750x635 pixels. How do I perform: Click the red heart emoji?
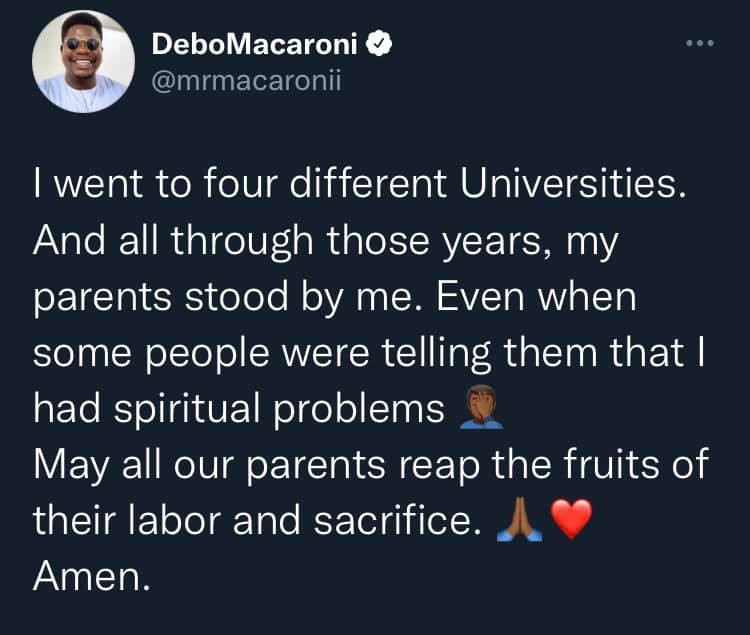click(x=571, y=520)
